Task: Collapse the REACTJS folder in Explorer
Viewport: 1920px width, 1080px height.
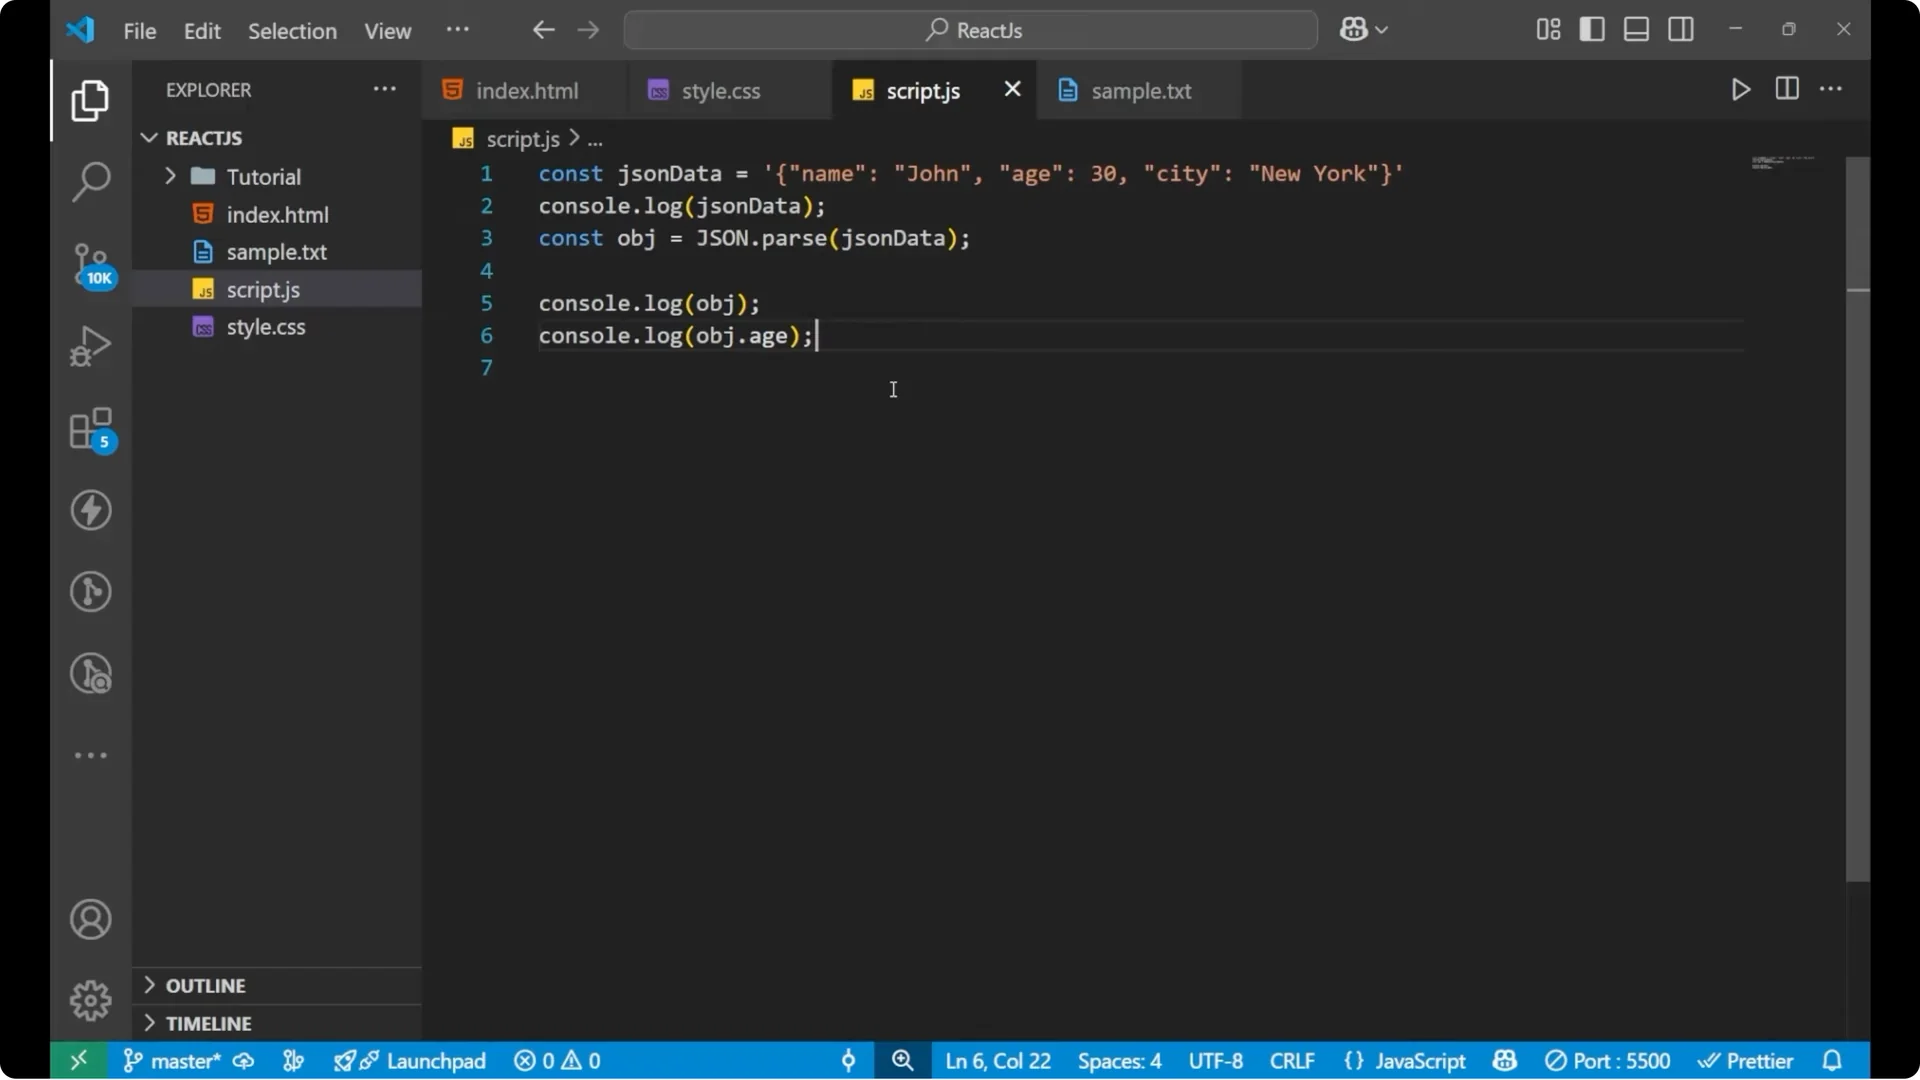Action: click(149, 137)
